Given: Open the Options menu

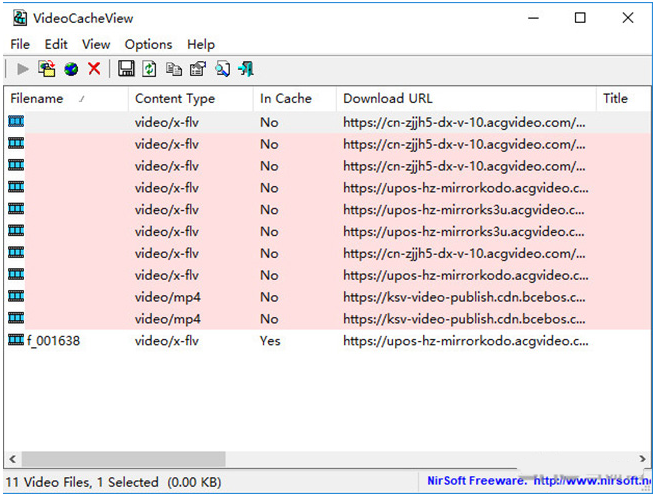Looking at the screenshot, I should pos(148,44).
